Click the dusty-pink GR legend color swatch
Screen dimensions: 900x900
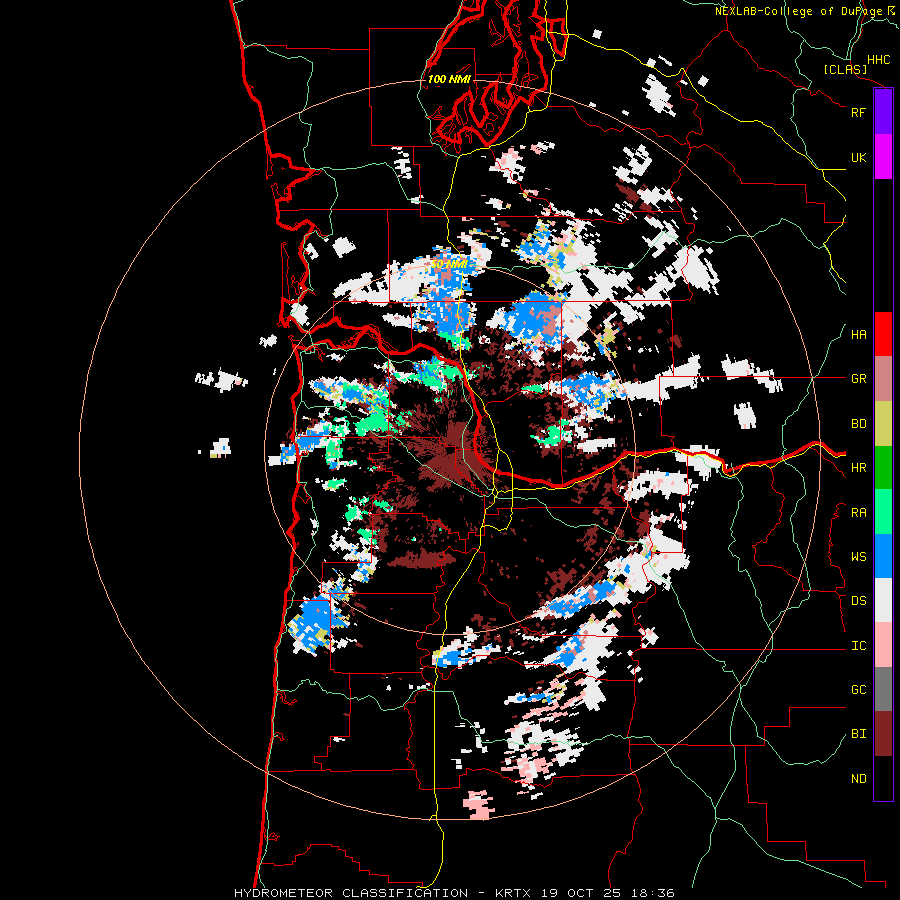[883, 379]
